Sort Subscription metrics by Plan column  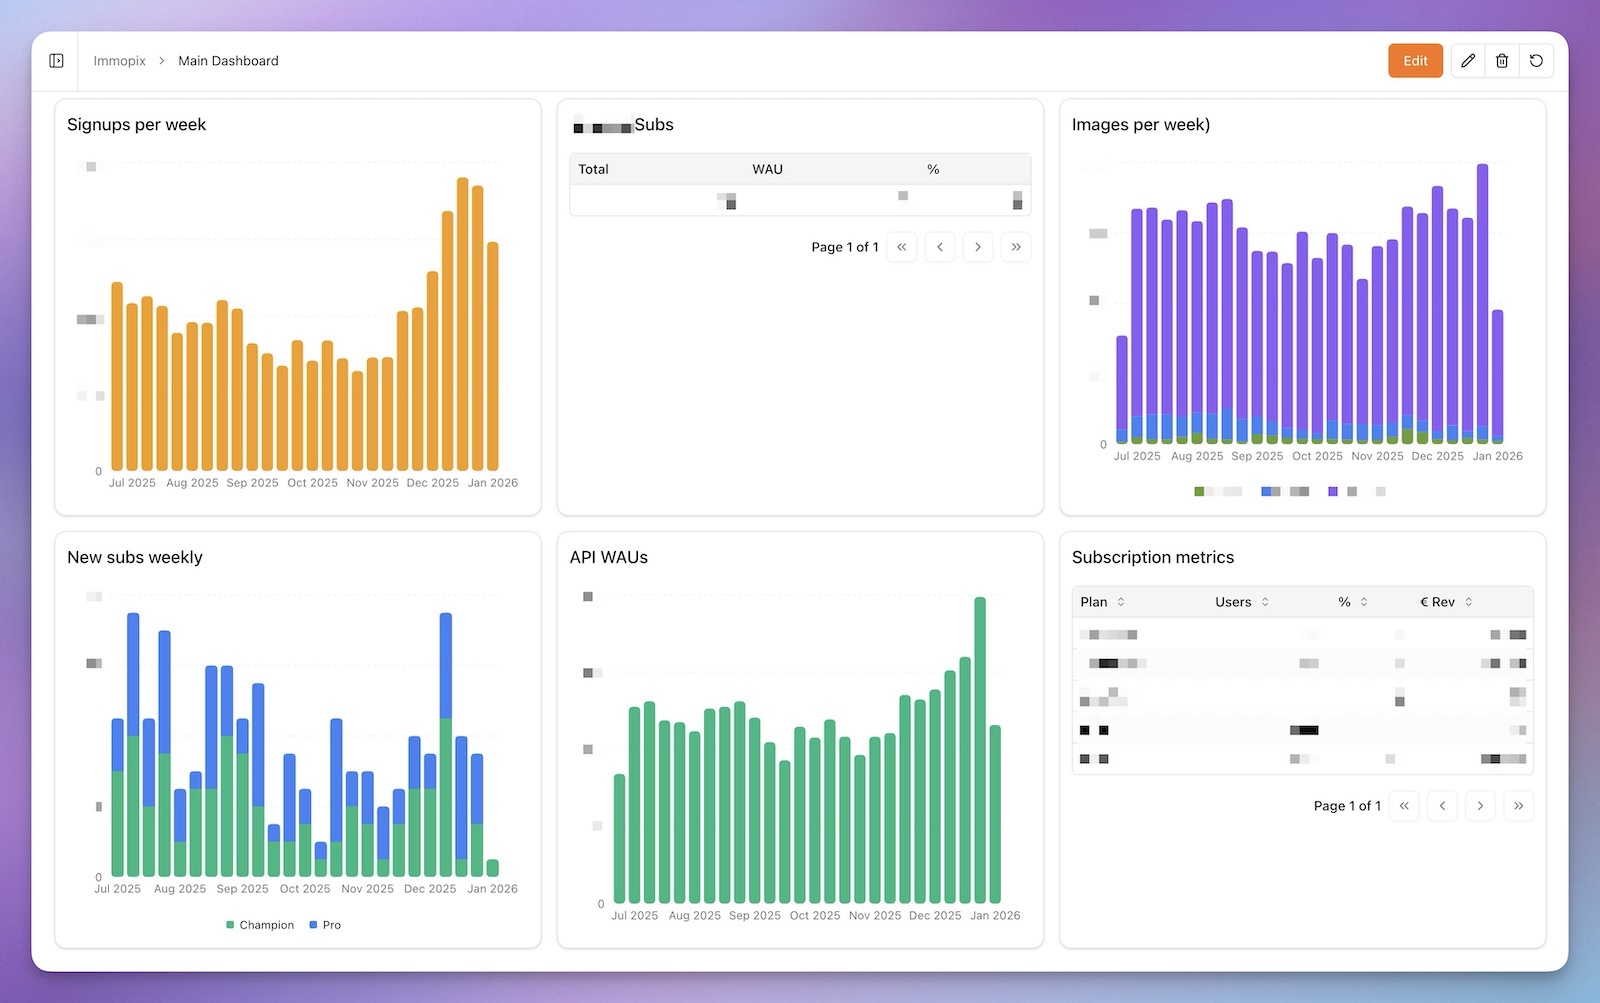1102,602
